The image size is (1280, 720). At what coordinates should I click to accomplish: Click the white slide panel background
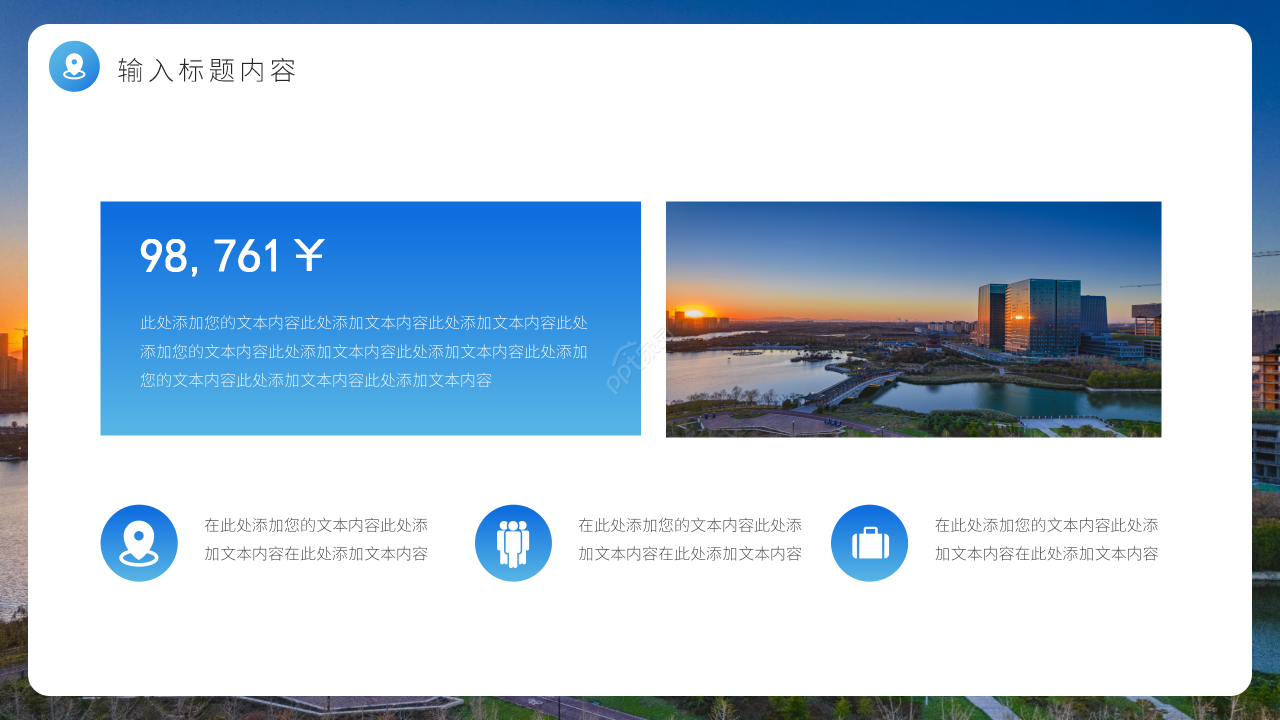(x=640, y=640)
